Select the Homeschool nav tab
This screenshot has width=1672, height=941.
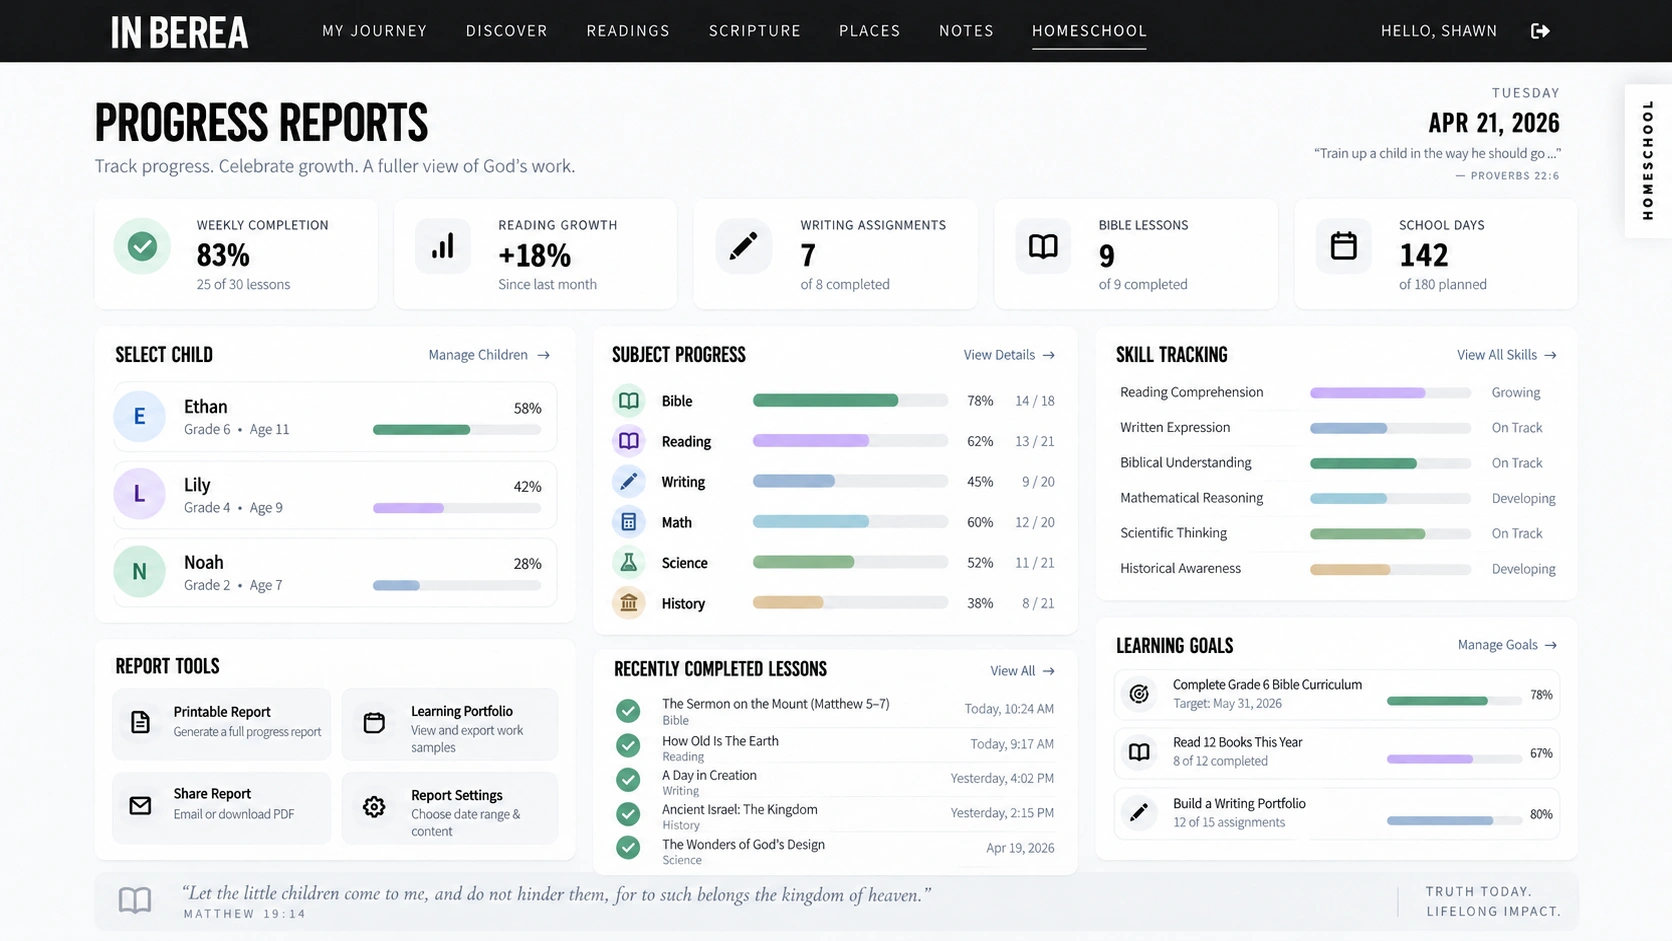point(1089,31)
